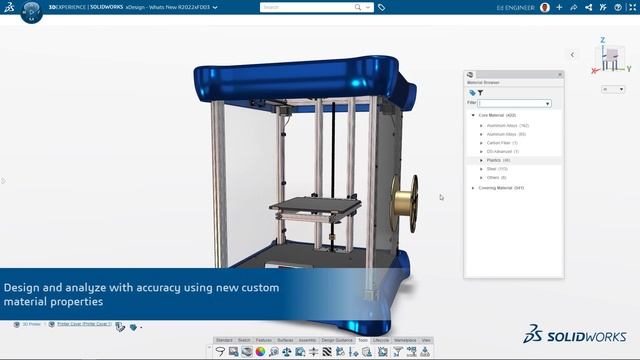Expand the left-edge panel arrow
This screenshot has height=360, width=640.
3,181
